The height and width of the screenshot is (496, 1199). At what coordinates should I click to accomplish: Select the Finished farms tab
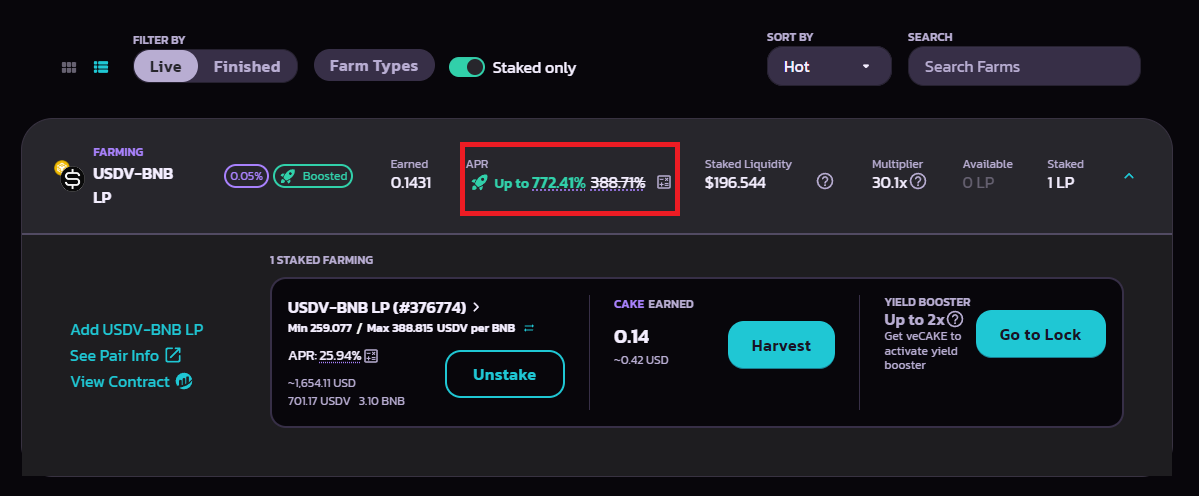point(247,67)
